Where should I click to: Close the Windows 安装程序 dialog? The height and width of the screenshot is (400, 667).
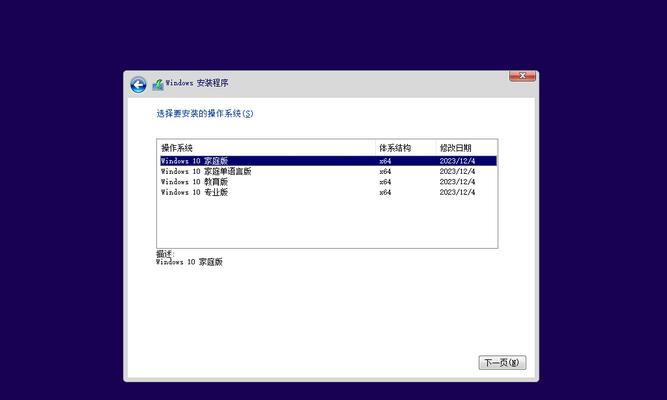522,76
